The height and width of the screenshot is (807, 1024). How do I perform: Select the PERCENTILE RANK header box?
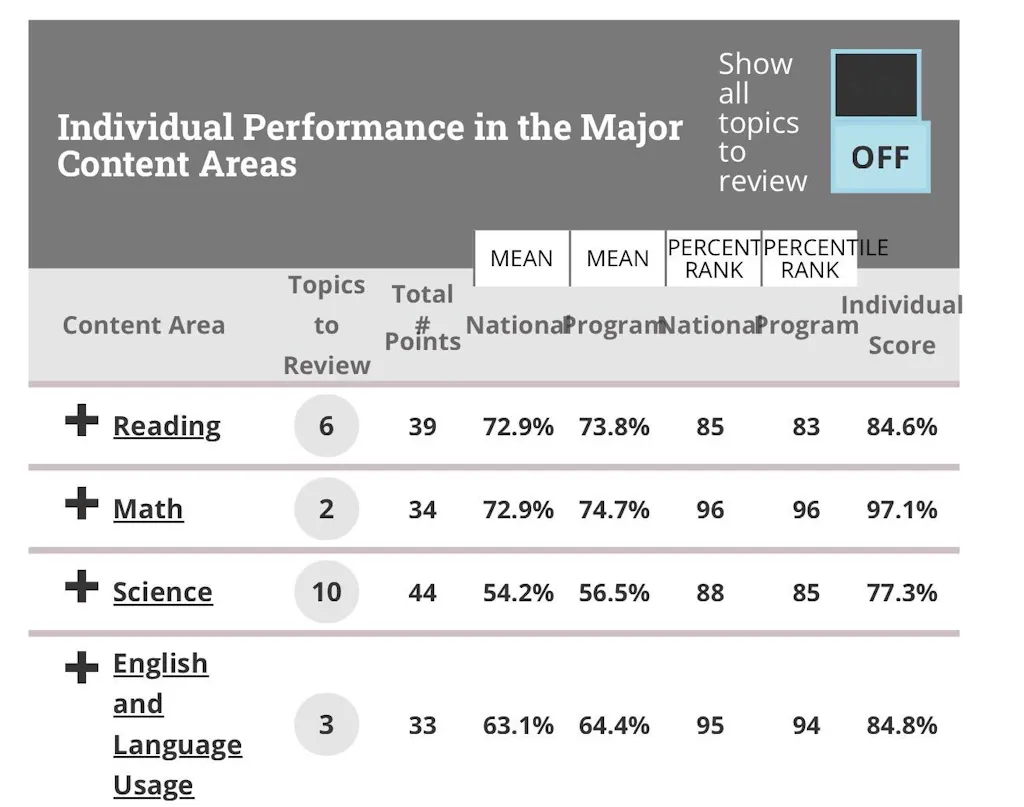point(810,259)
